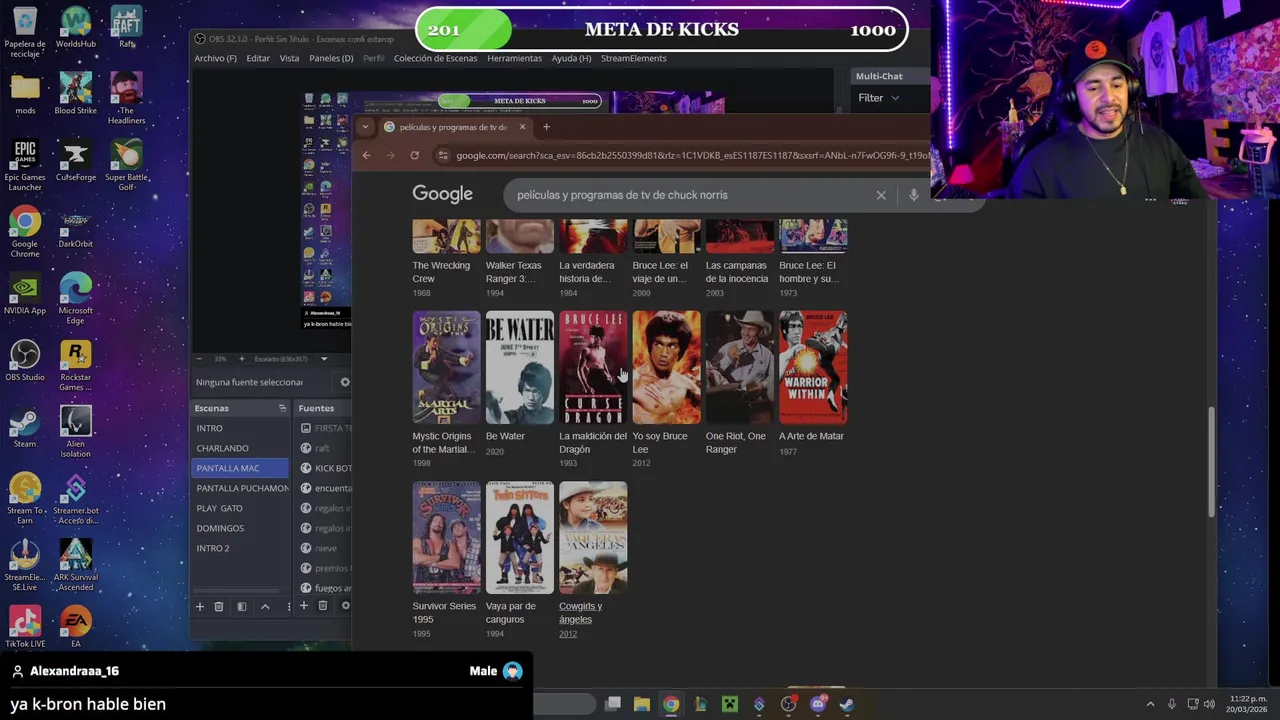Open Survivor Series 1995 poster
Viewport: 1280px width, 720px height.
(x=446, y=538)
